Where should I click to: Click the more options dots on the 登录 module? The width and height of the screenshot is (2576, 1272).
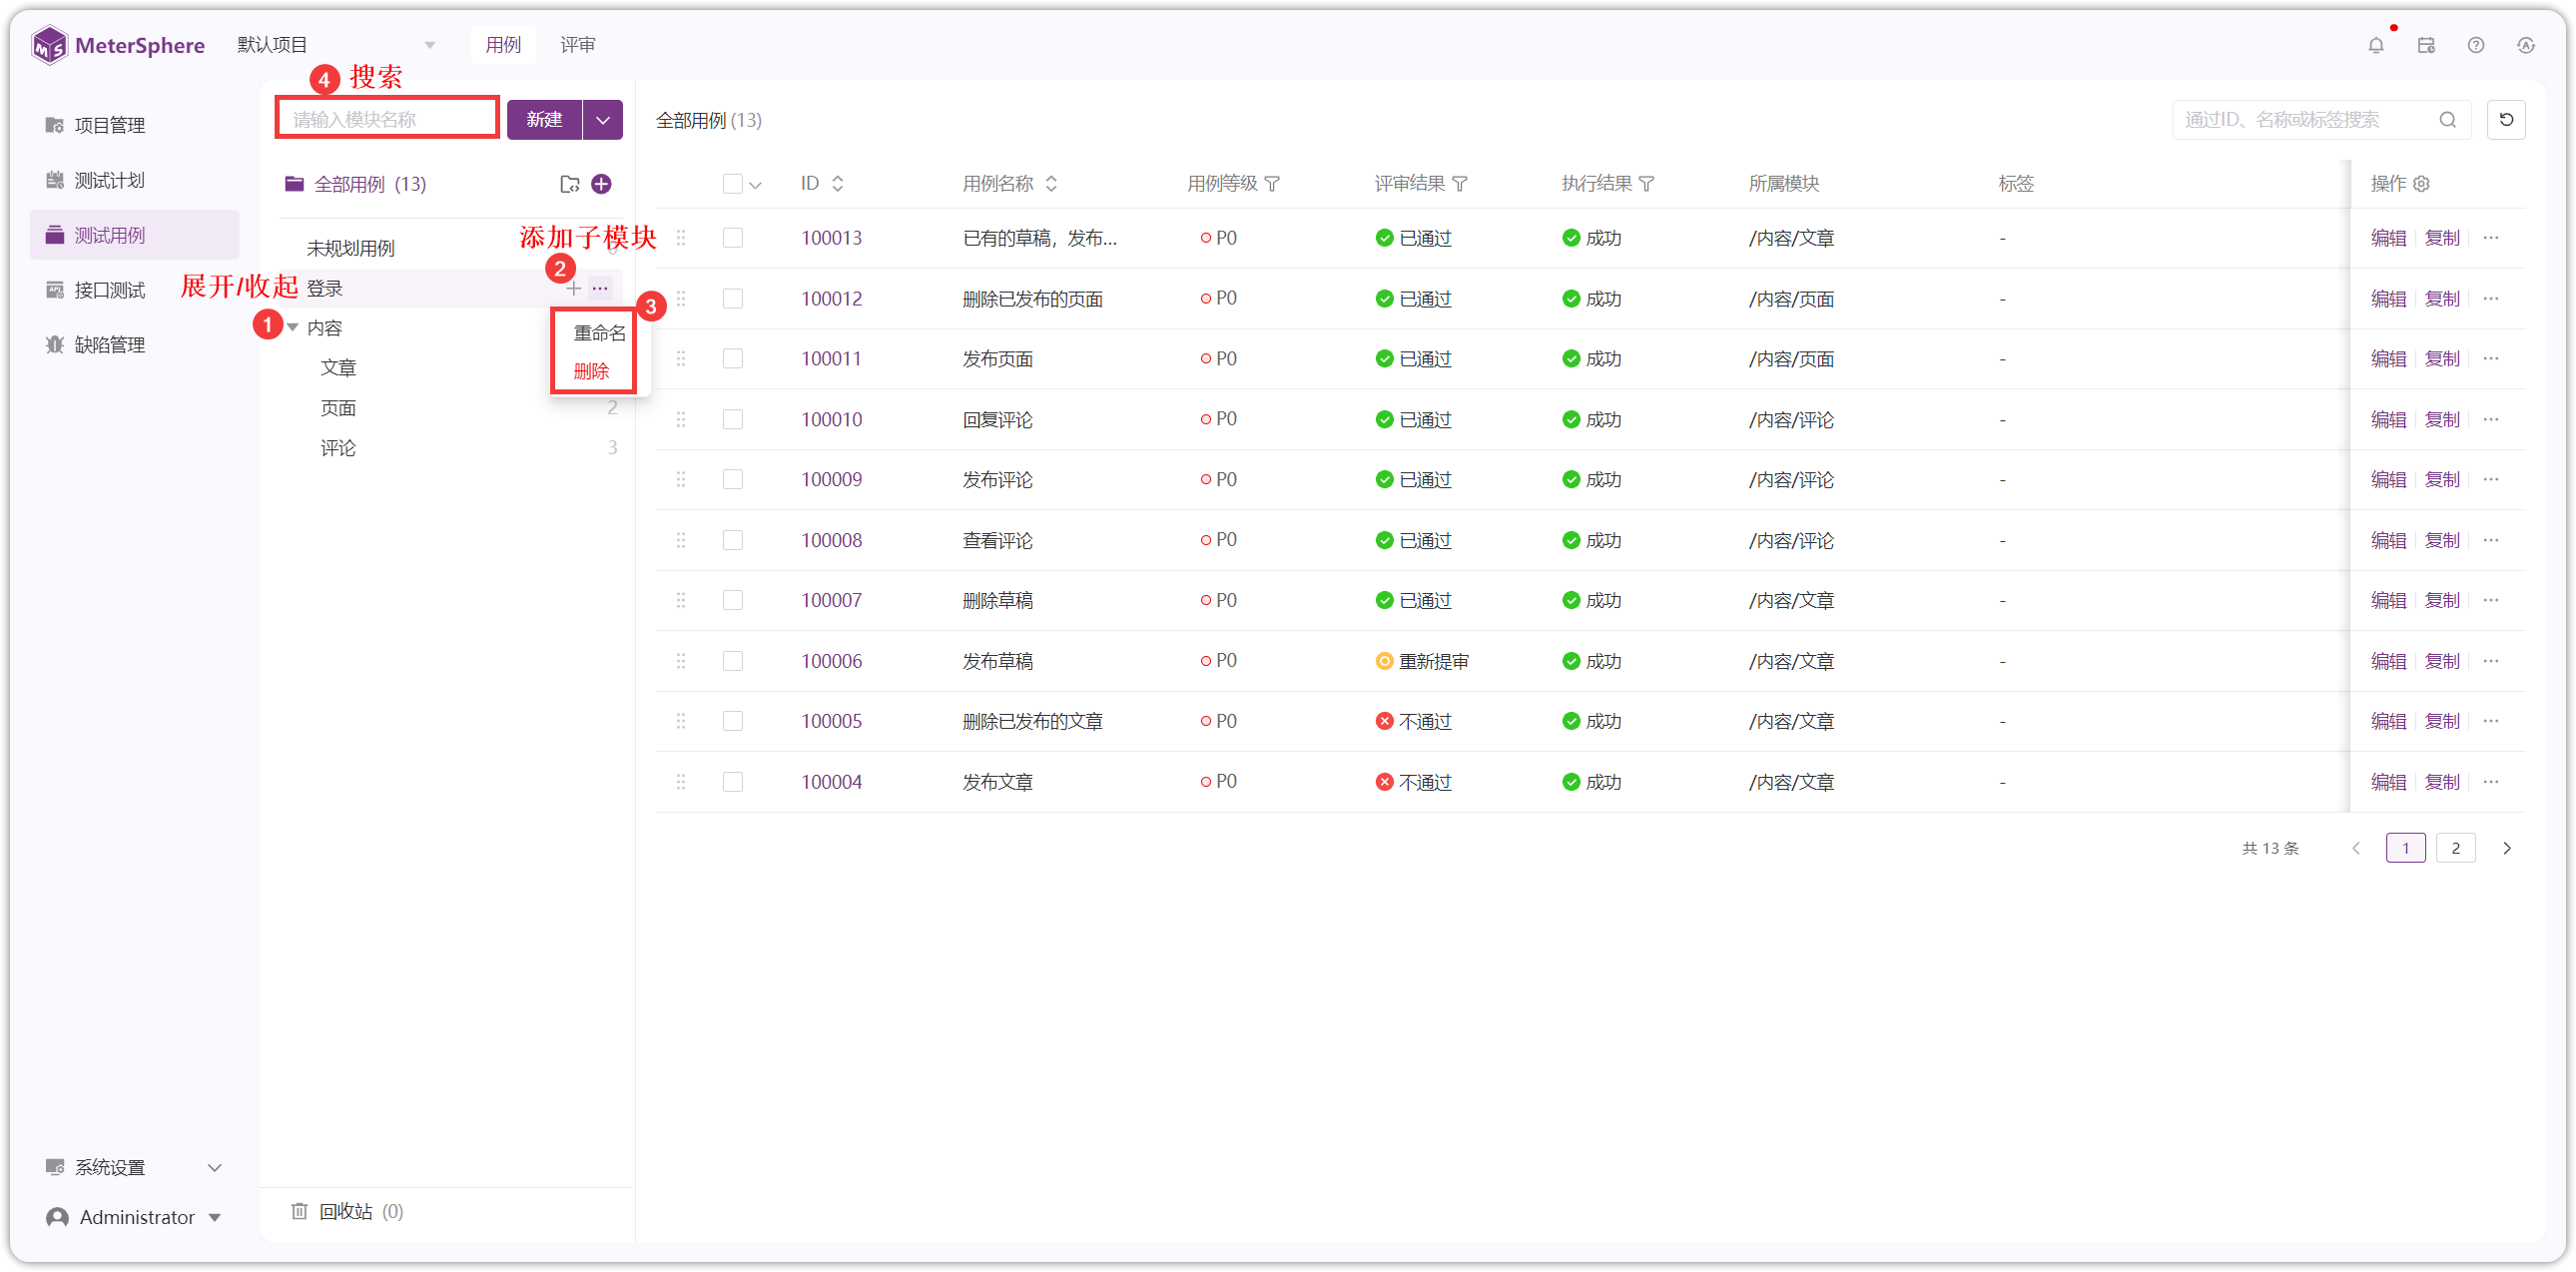(x=600, y=288)
